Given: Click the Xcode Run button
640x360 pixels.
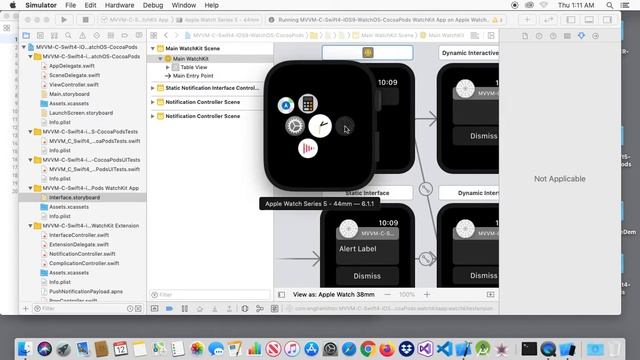Looking at the screenshot, I should click(x=64, y=20).
